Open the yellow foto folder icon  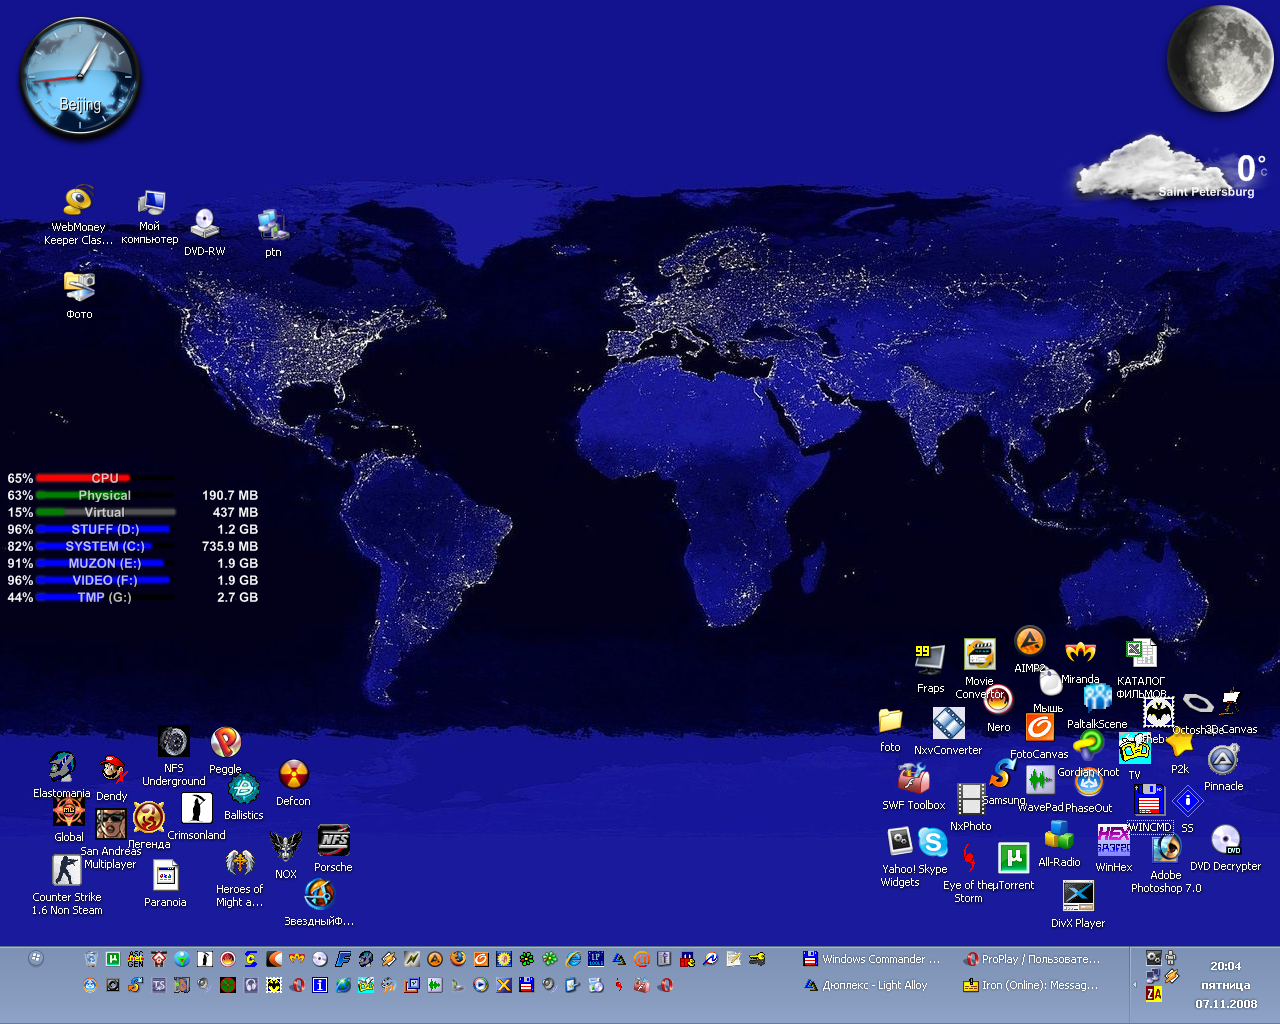890,721
